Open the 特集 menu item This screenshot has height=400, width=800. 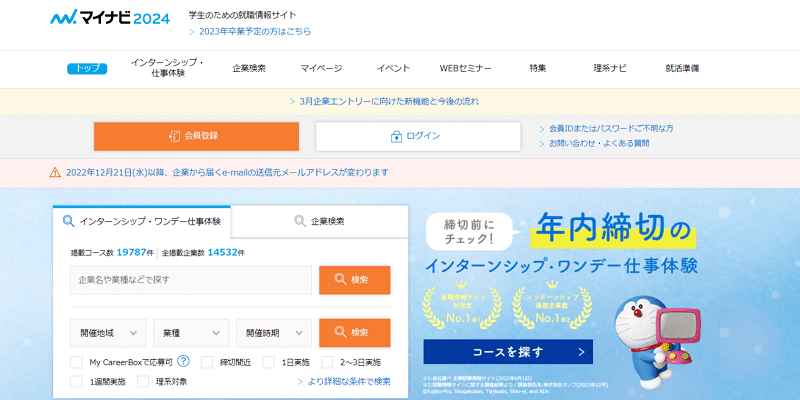pyautogui.click(x=538, y=68)
